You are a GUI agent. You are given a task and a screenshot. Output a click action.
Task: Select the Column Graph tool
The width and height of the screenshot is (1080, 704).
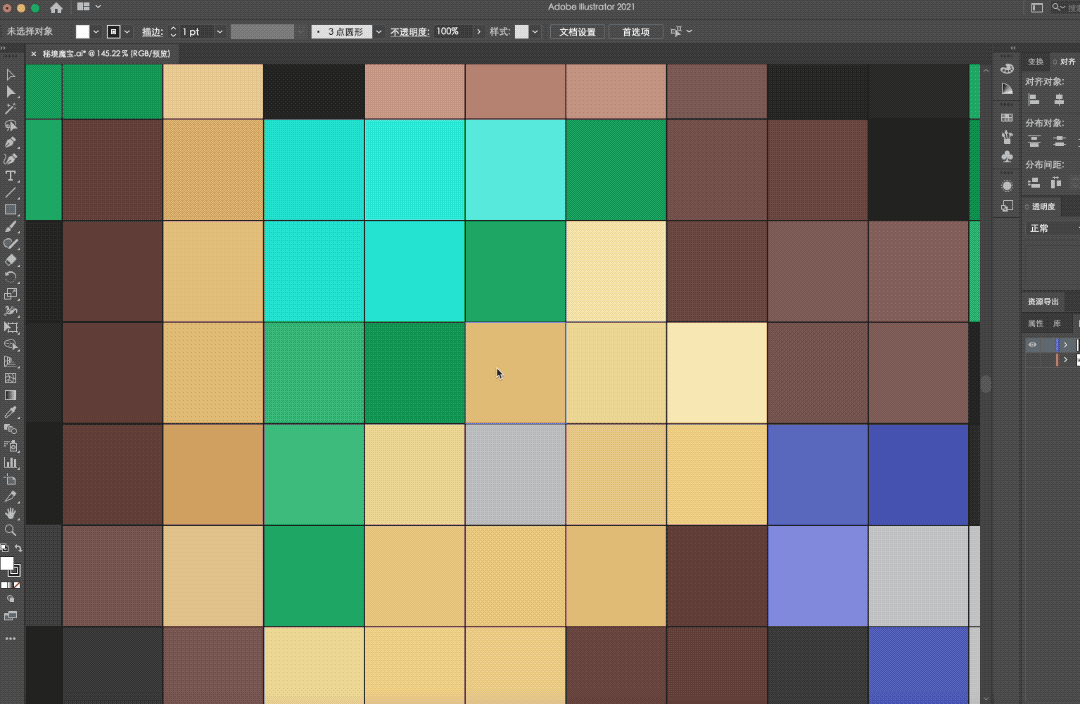click(x=10, y=463)
